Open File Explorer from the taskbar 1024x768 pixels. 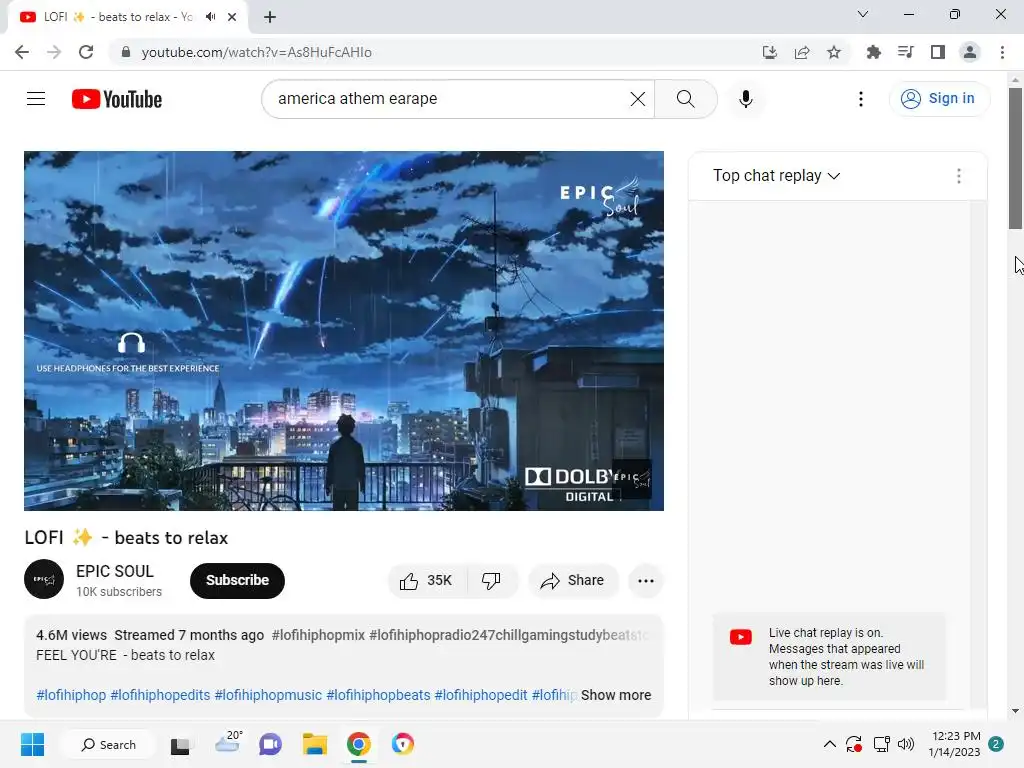point(315,744)
